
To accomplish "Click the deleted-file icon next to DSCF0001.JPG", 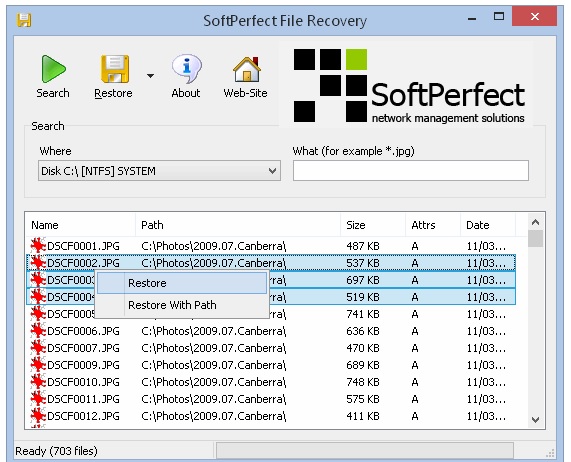I will [x=38, y=246].
